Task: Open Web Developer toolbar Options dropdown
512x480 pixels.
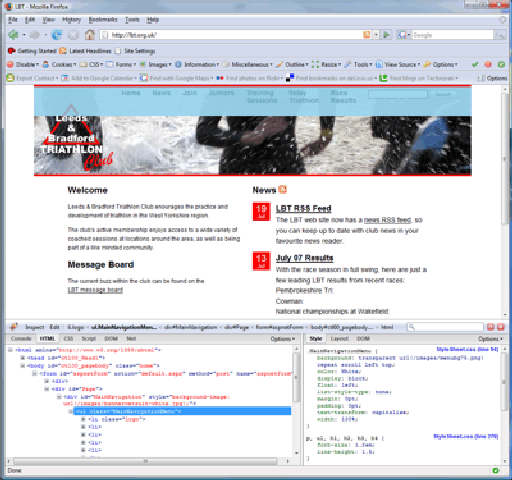Action: coord(441,64)
